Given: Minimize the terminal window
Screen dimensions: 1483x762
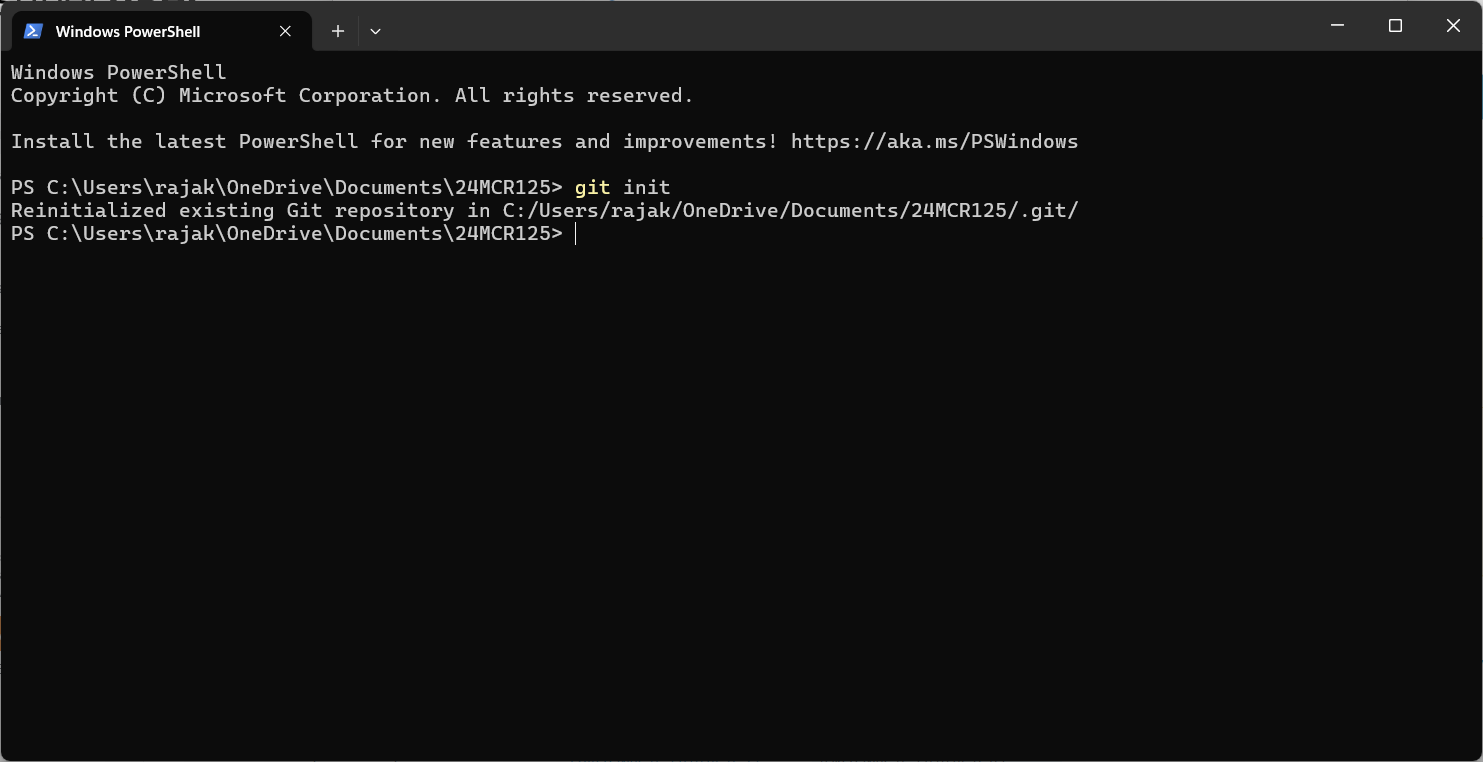Looking at the screenshot, I should click(x=1338, y=26).
